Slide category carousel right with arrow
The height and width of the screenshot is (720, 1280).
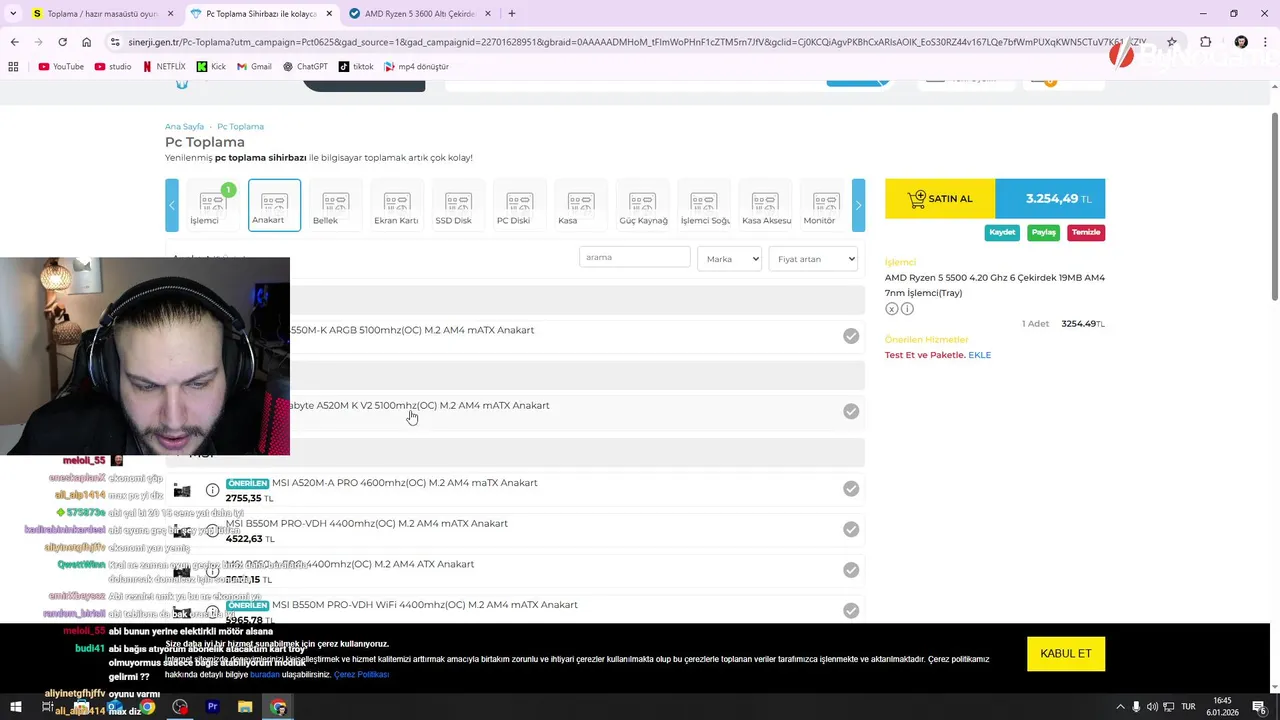point(858,205)
